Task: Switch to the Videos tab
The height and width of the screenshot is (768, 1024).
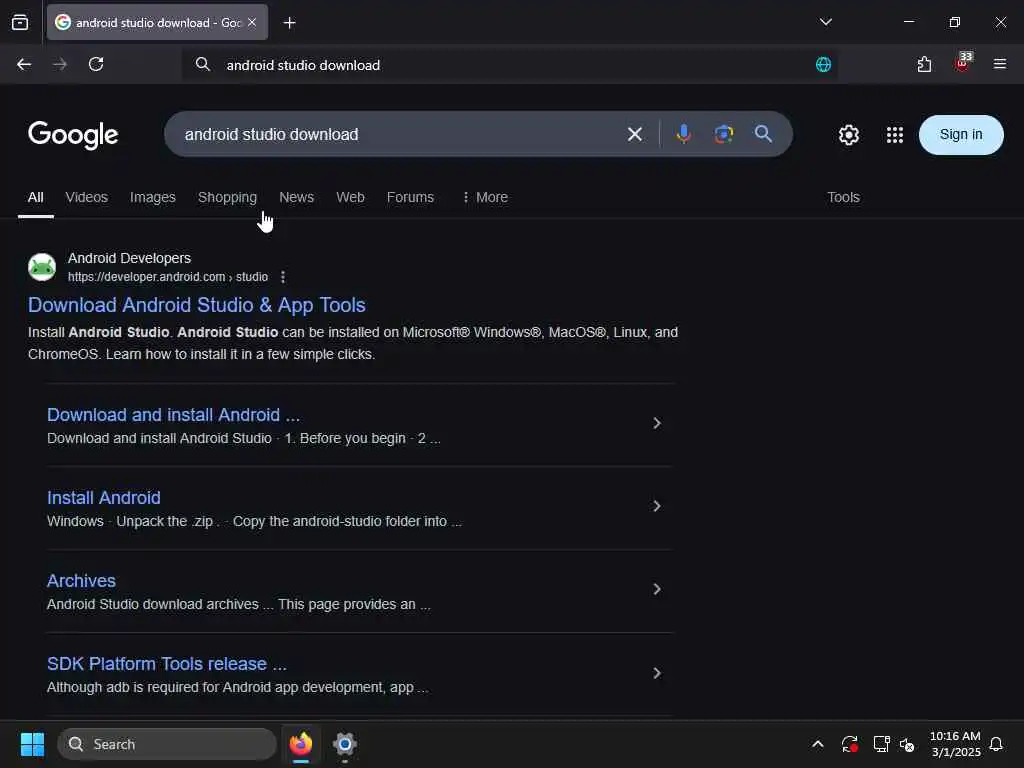Action: tap(86, 197)
